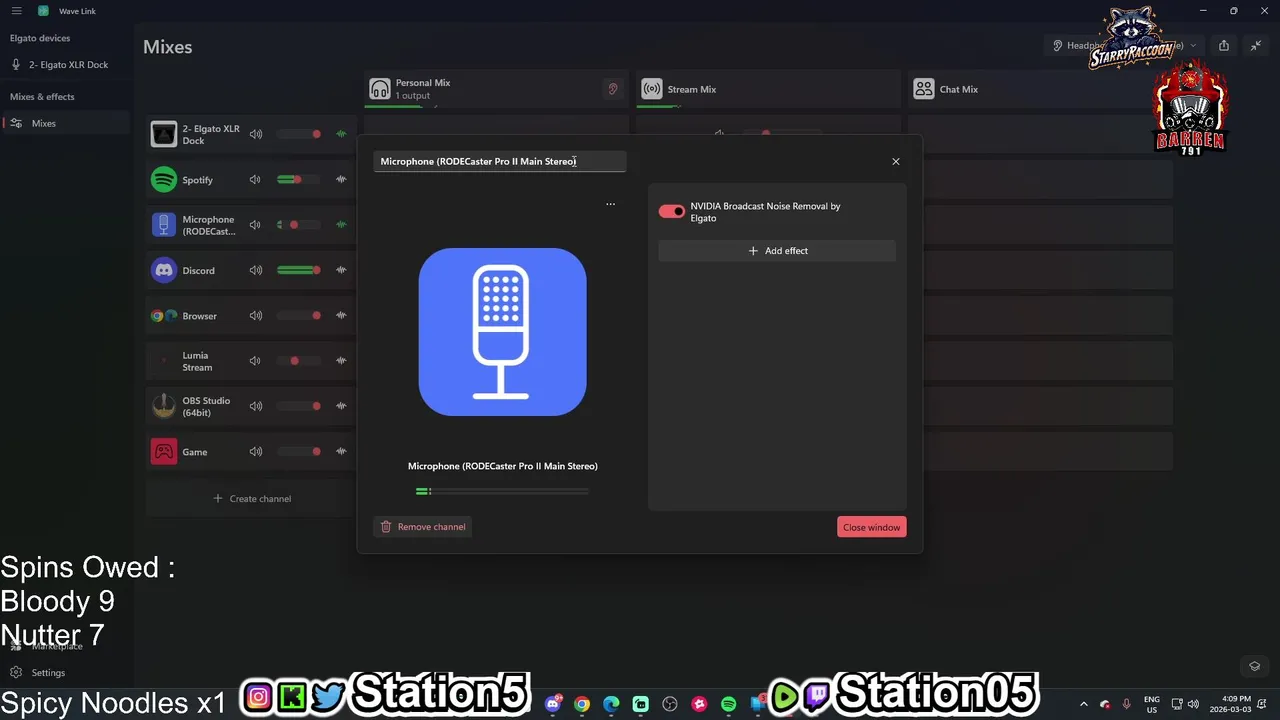Screen dimensions: 1280x720
Task: Select Mixes in the sidebar
Action: coord(66,123)
